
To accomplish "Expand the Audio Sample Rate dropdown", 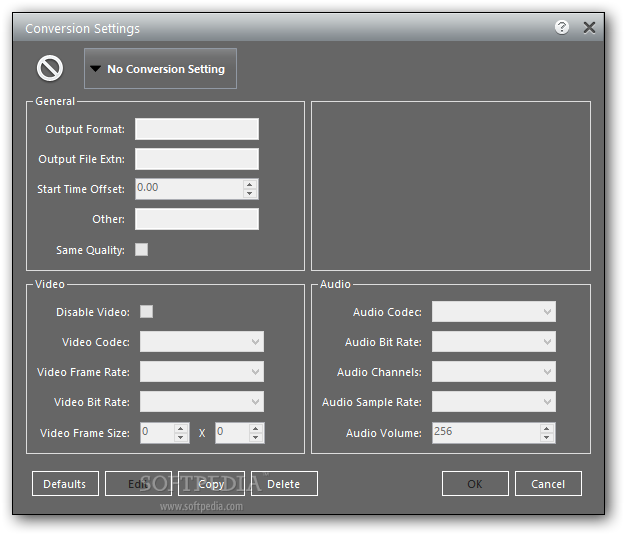I will tap(494, 401).
